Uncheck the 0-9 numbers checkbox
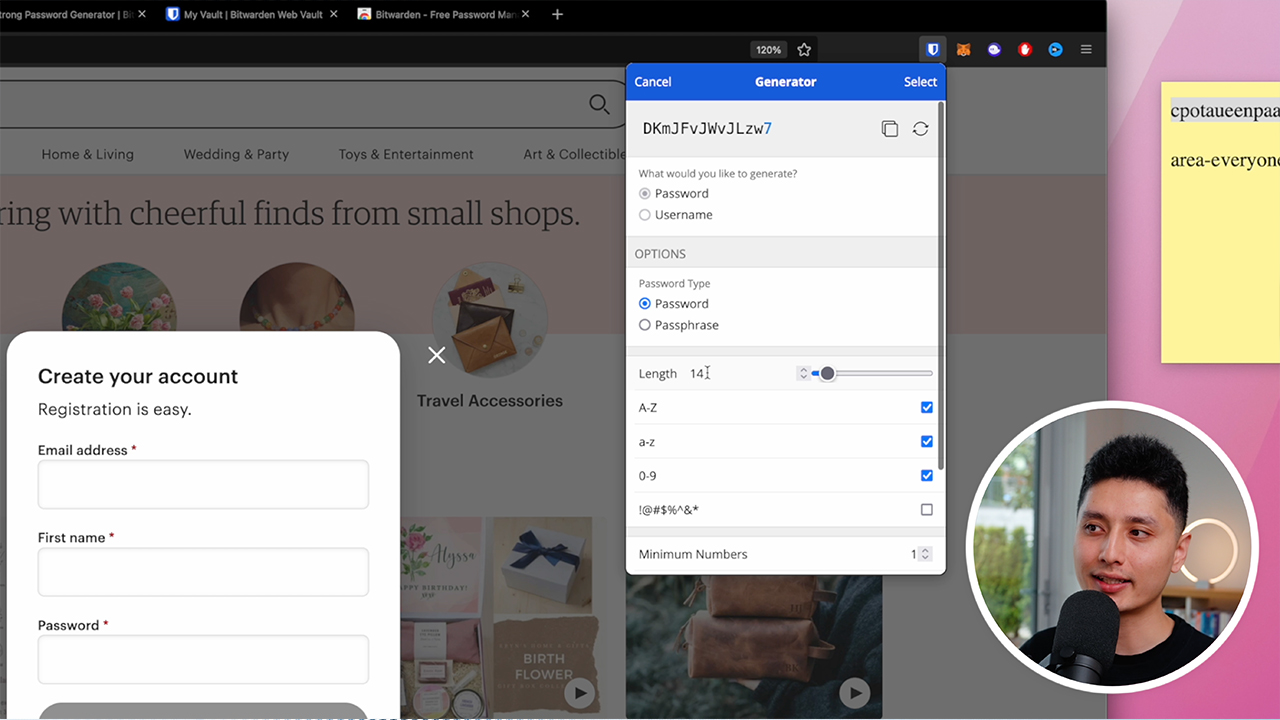 (927, 476)
